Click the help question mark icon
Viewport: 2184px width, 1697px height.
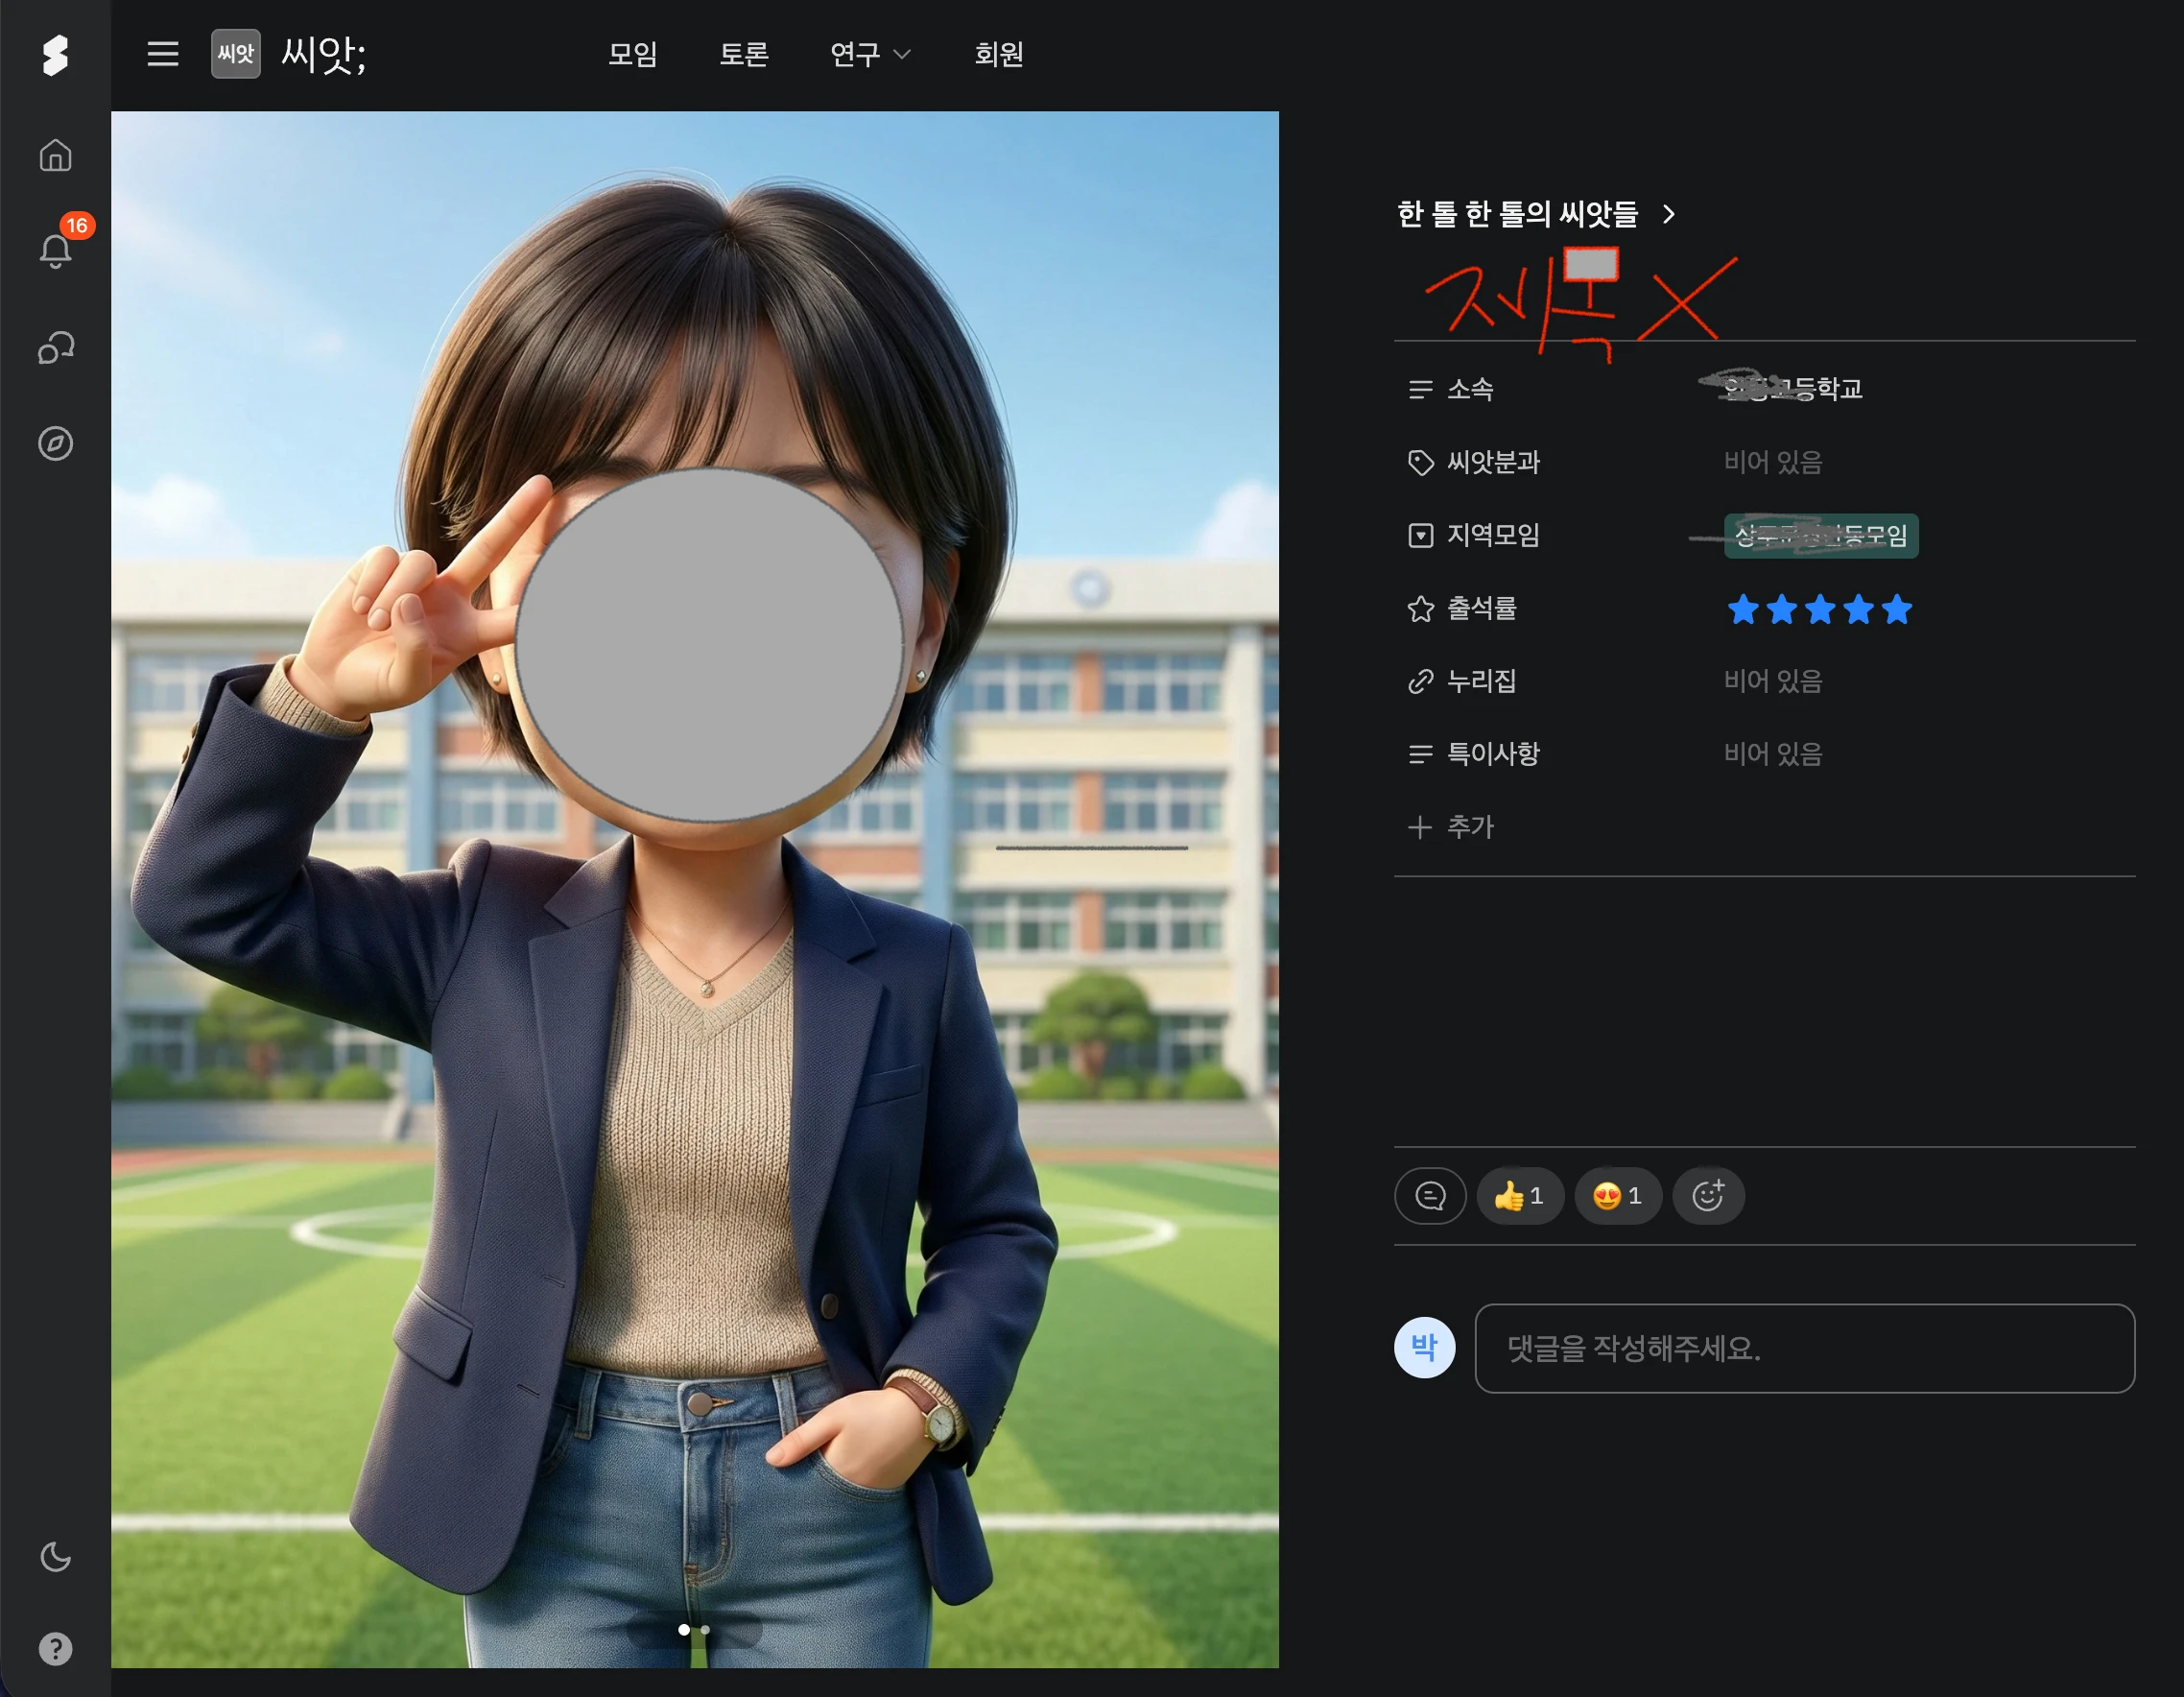coord(55,1648)
